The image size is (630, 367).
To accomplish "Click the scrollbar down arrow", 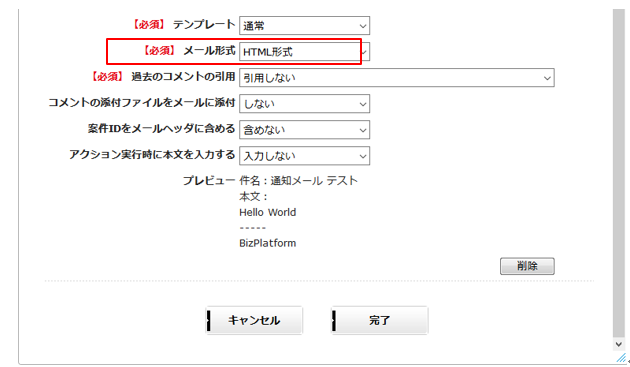I will click(x=619, y=344).
